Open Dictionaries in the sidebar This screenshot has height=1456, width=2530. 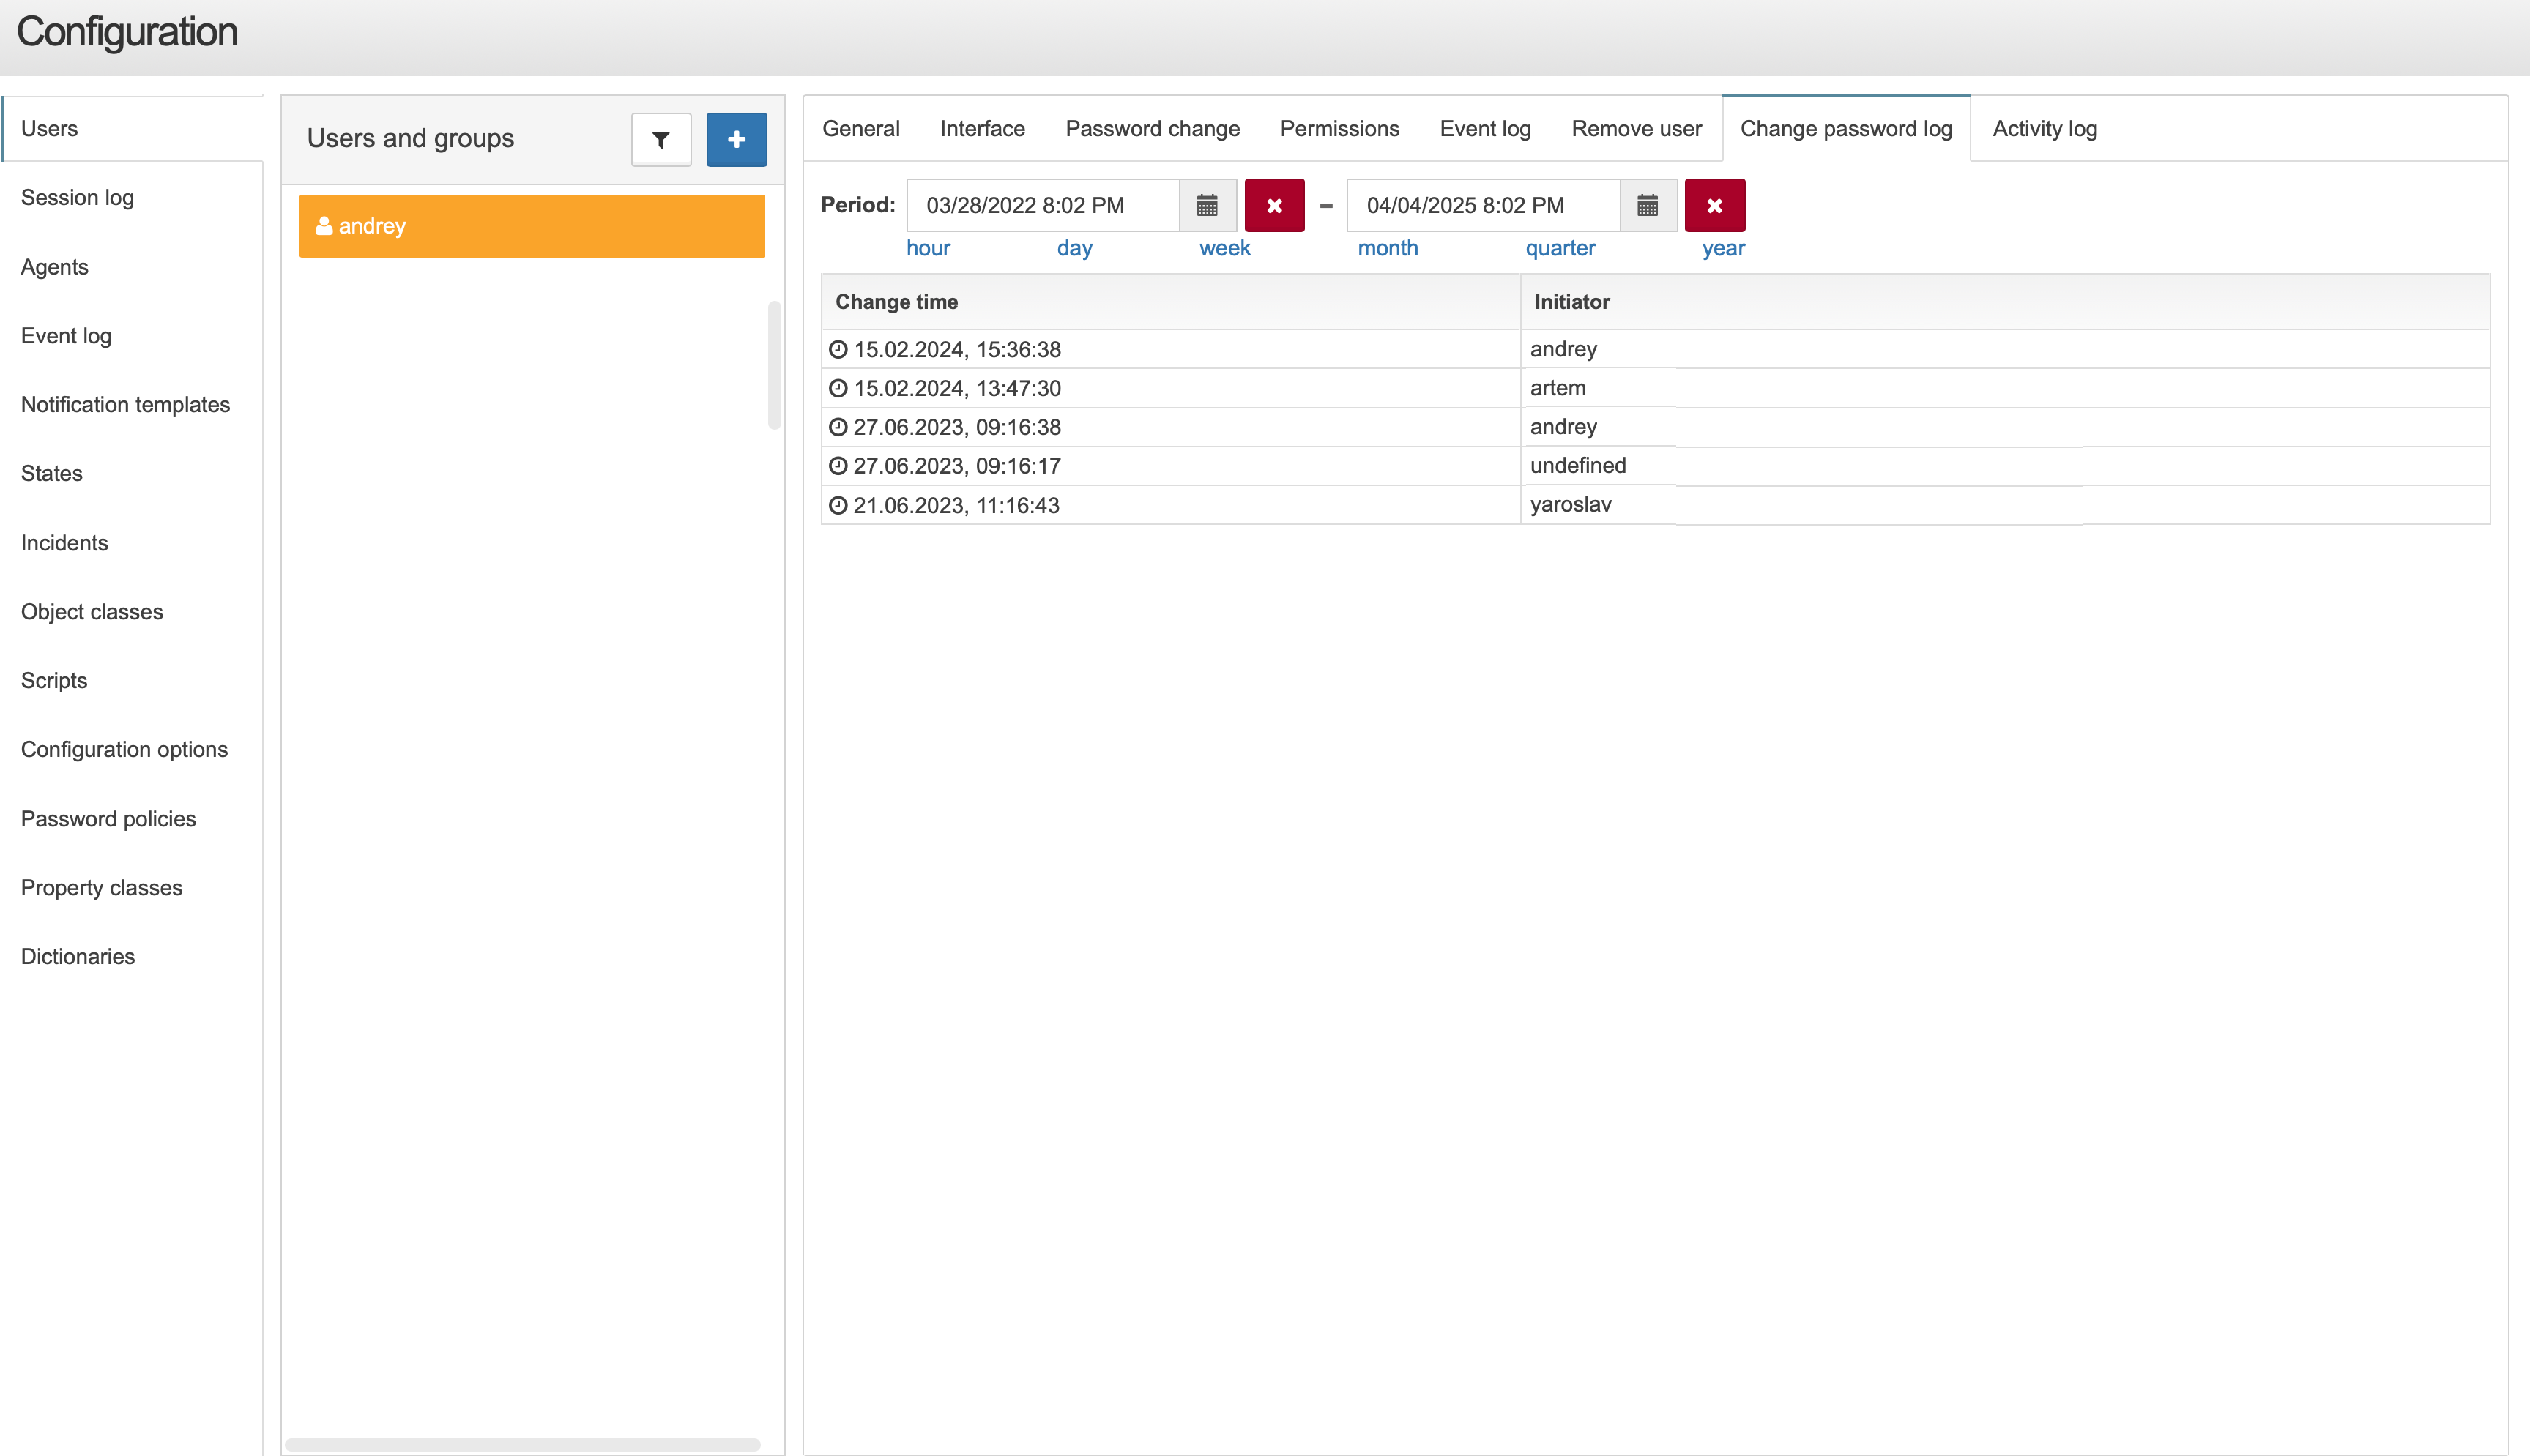[x=132, y=957]
